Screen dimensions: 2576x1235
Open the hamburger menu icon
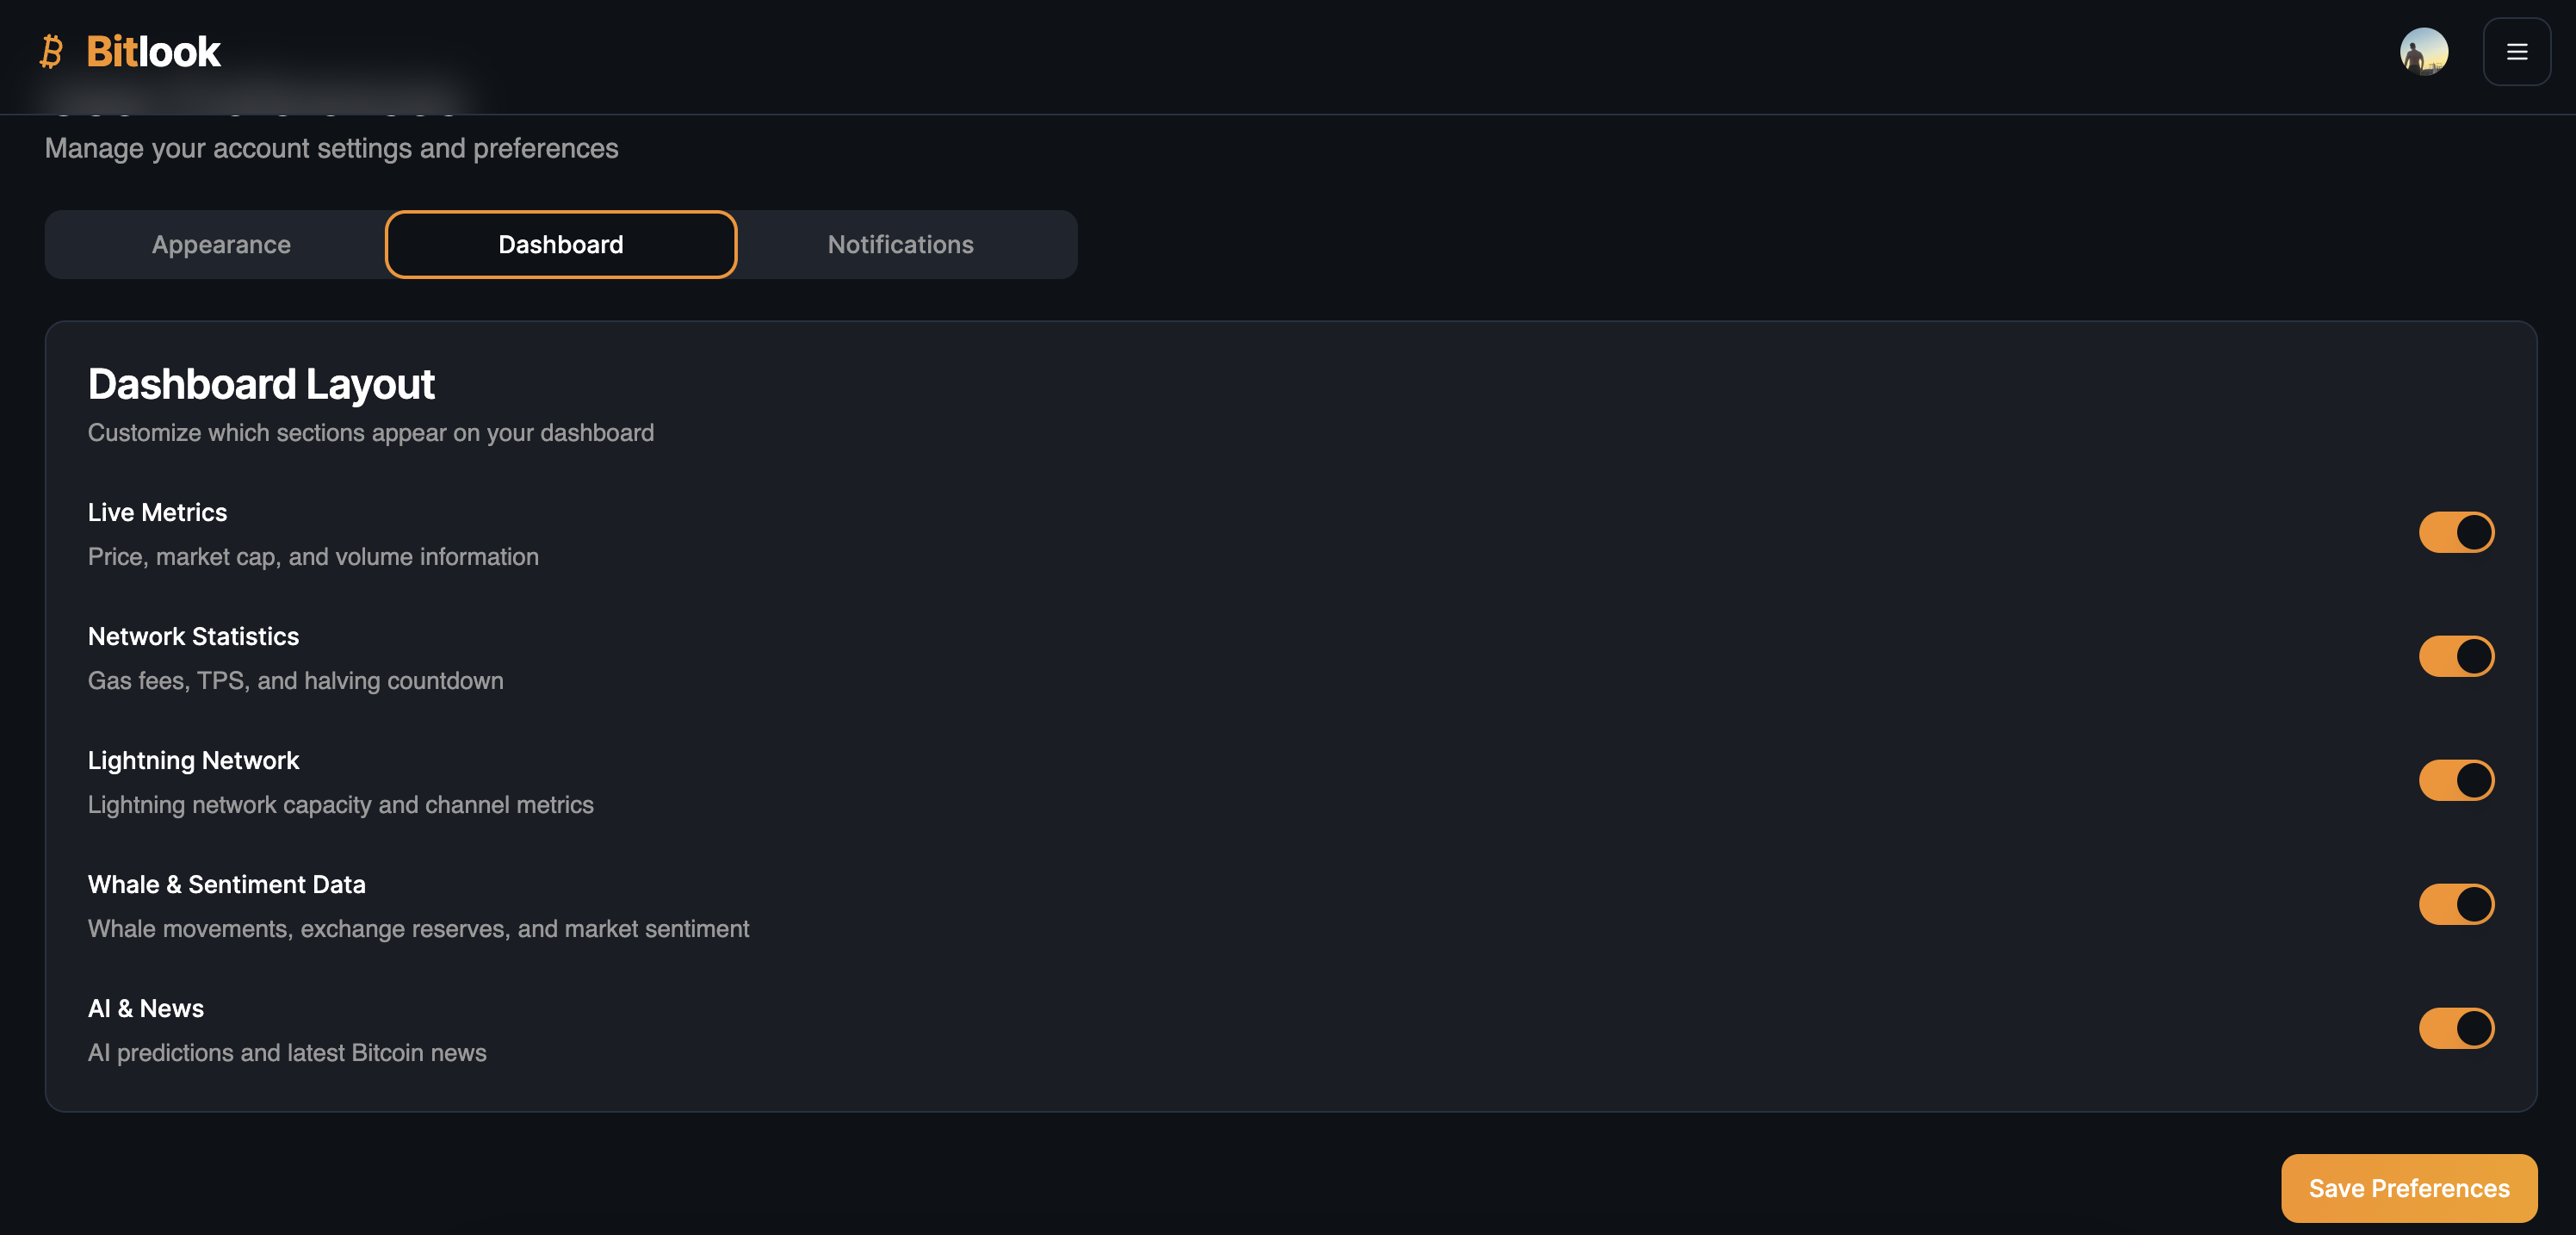tap(2516, 52)
